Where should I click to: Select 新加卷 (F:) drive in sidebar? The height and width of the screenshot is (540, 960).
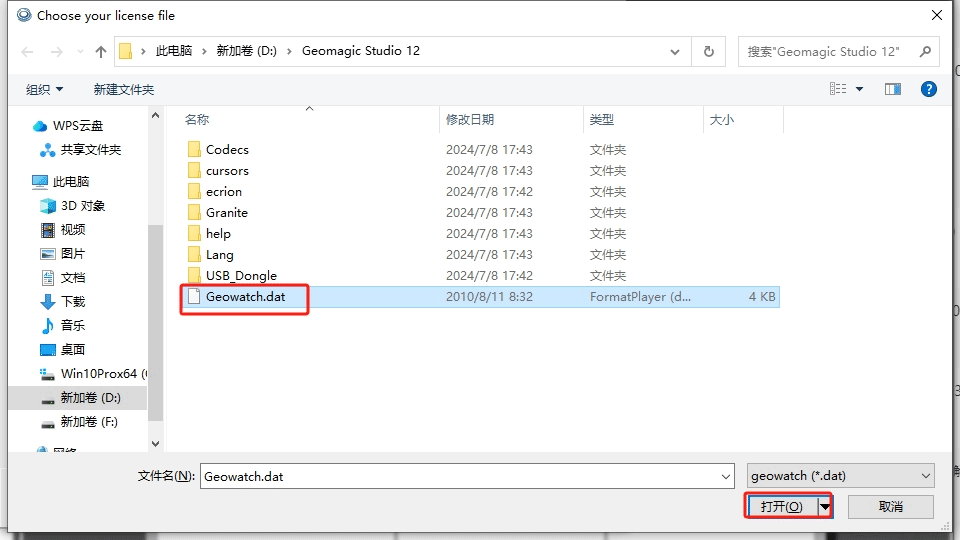click(79, 422)
